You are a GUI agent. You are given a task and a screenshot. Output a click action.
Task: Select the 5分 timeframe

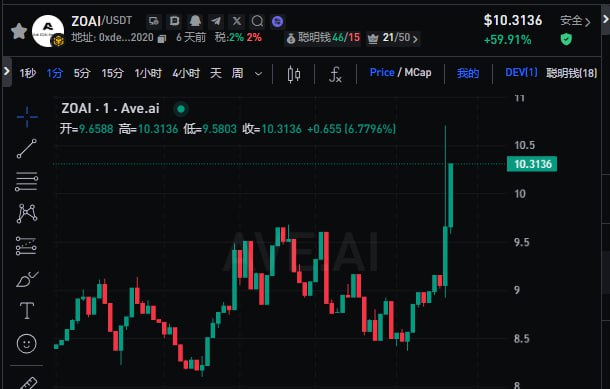(82, 73)
